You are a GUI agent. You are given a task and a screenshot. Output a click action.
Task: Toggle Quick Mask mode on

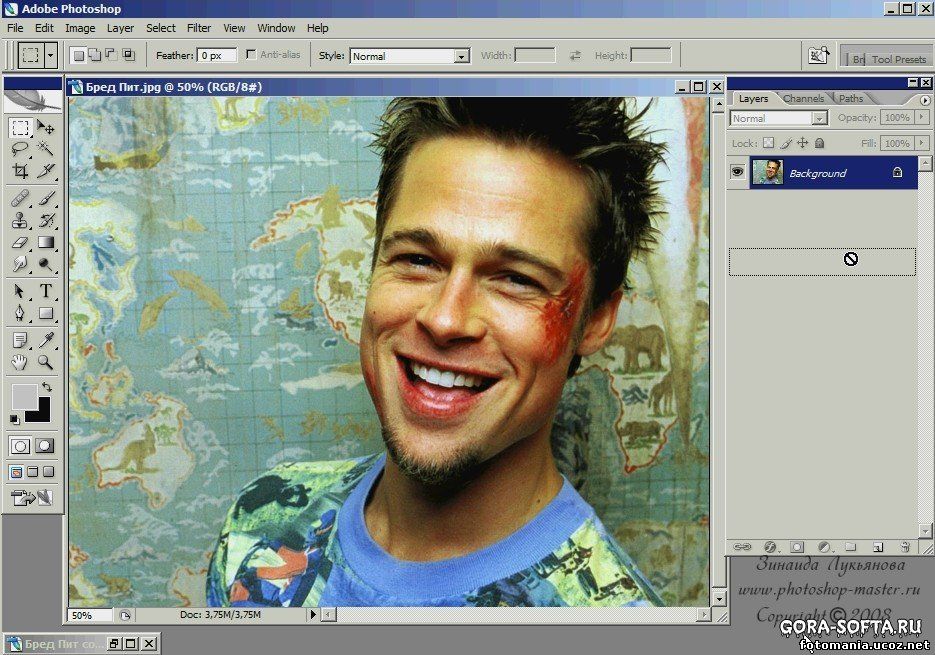pos(45,446)
